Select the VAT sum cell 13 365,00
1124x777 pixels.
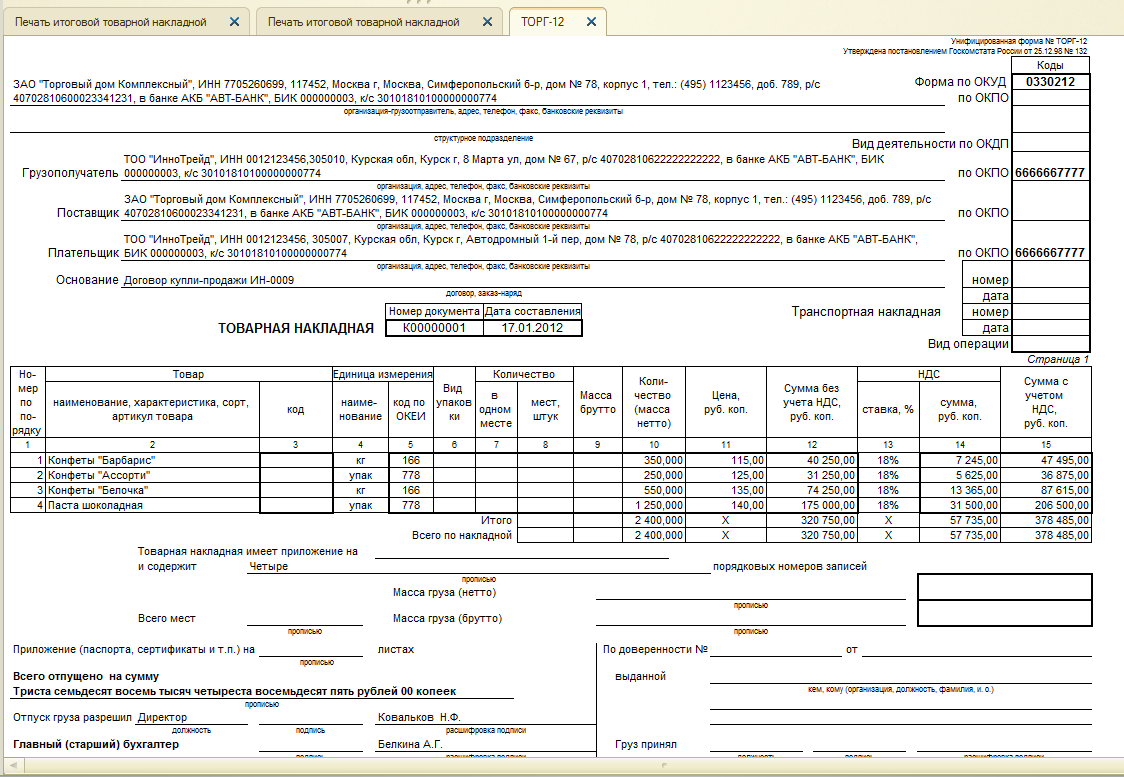tap(960, 490)
